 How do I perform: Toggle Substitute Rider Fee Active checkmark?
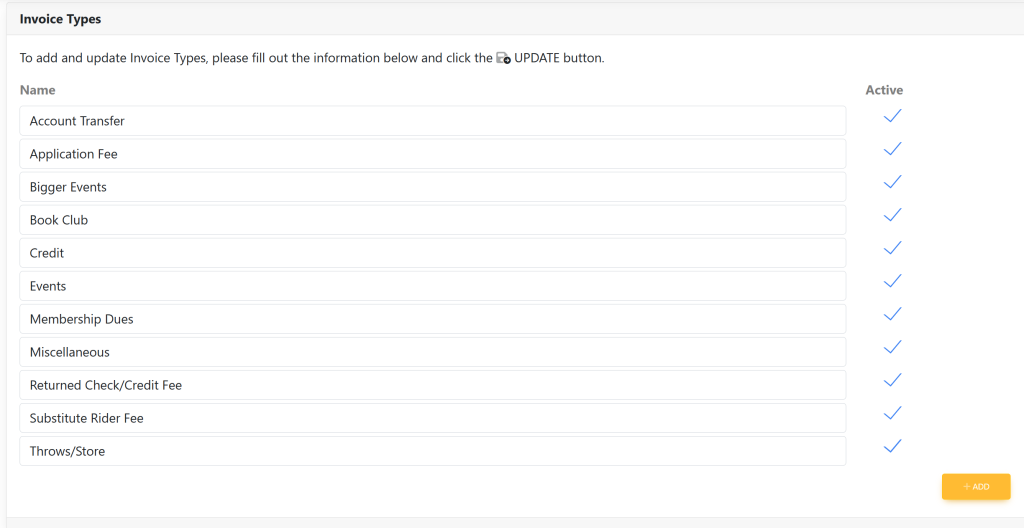point(892,413)
